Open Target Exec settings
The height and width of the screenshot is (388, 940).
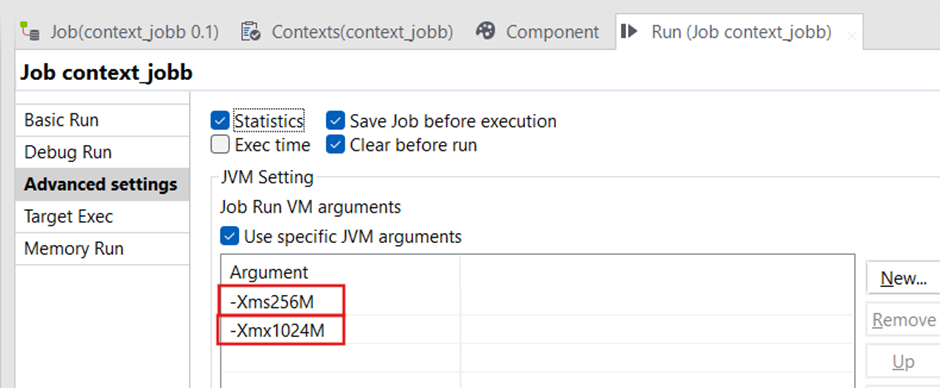pyautogui.click(x=102, y=216)
